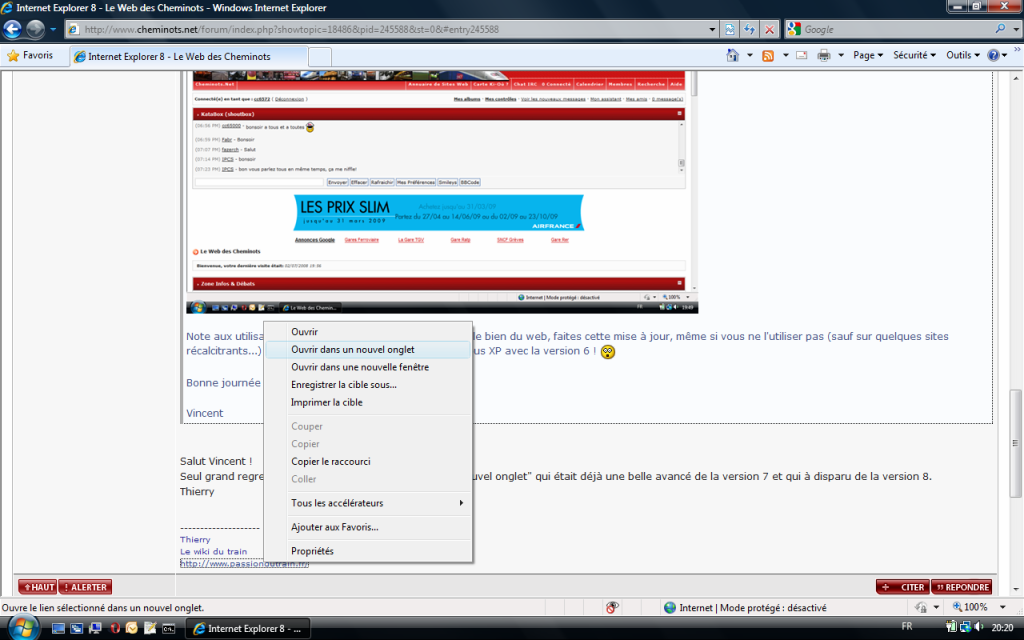Viewport: 1024px width, 640px height.
Task: Choose Copier le raccourci
Action: click(x=368, y=461)
